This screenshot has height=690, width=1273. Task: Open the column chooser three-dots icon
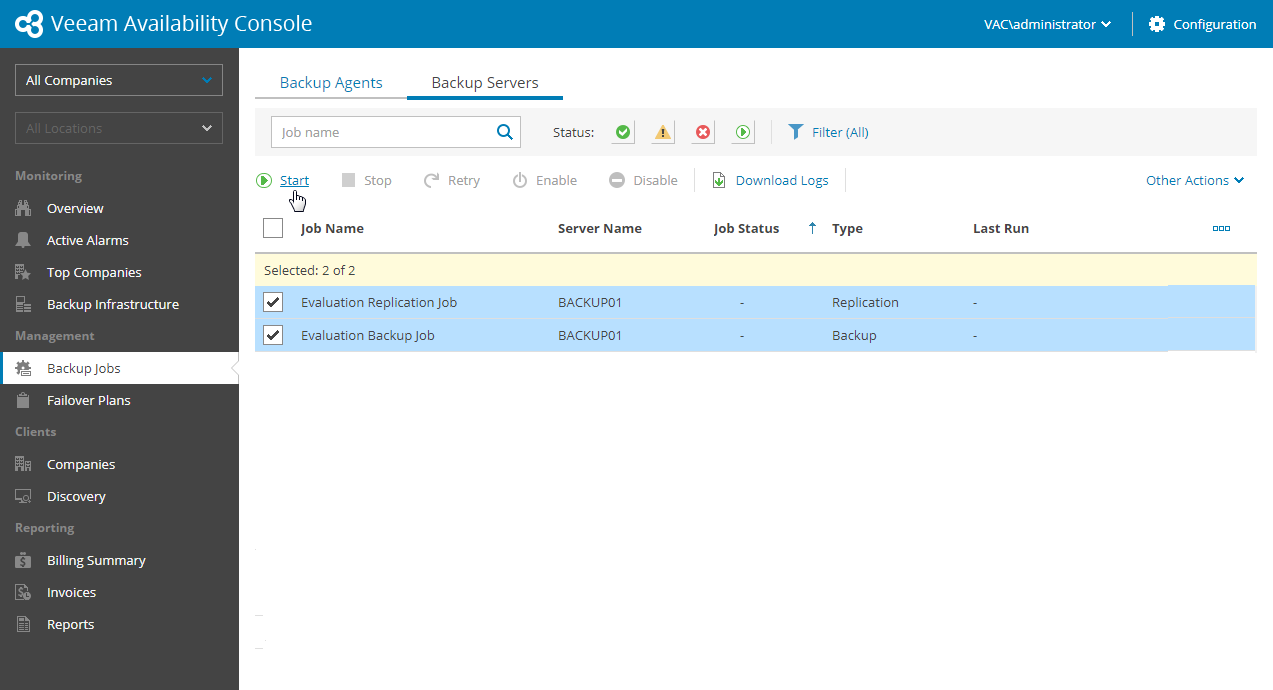click(1221, 229)
